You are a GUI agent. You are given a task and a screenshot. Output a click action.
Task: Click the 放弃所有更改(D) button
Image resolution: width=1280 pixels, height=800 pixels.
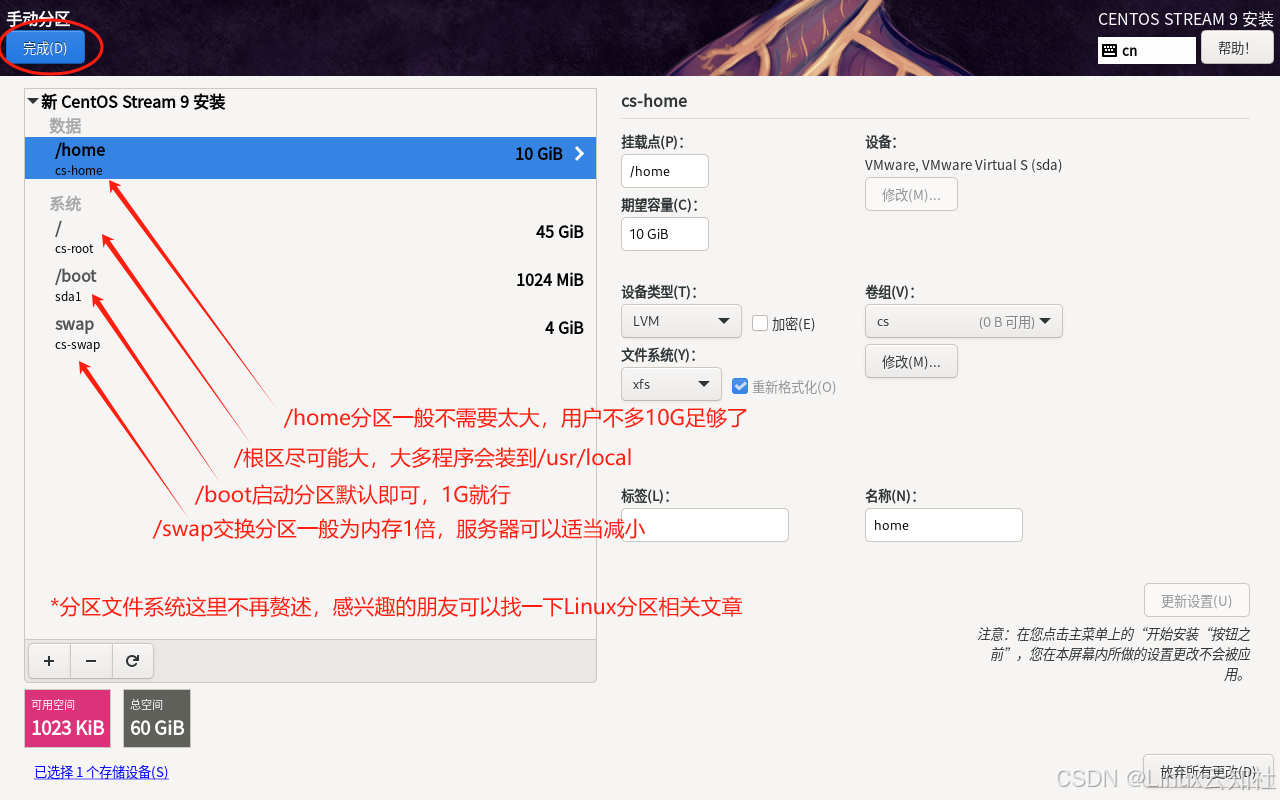1207,772
